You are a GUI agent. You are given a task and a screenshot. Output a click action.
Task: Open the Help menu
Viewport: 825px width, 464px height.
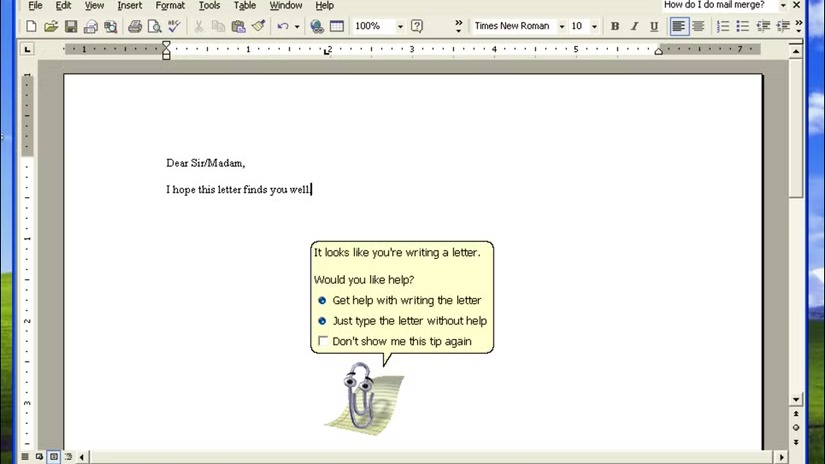coord(325,5)
